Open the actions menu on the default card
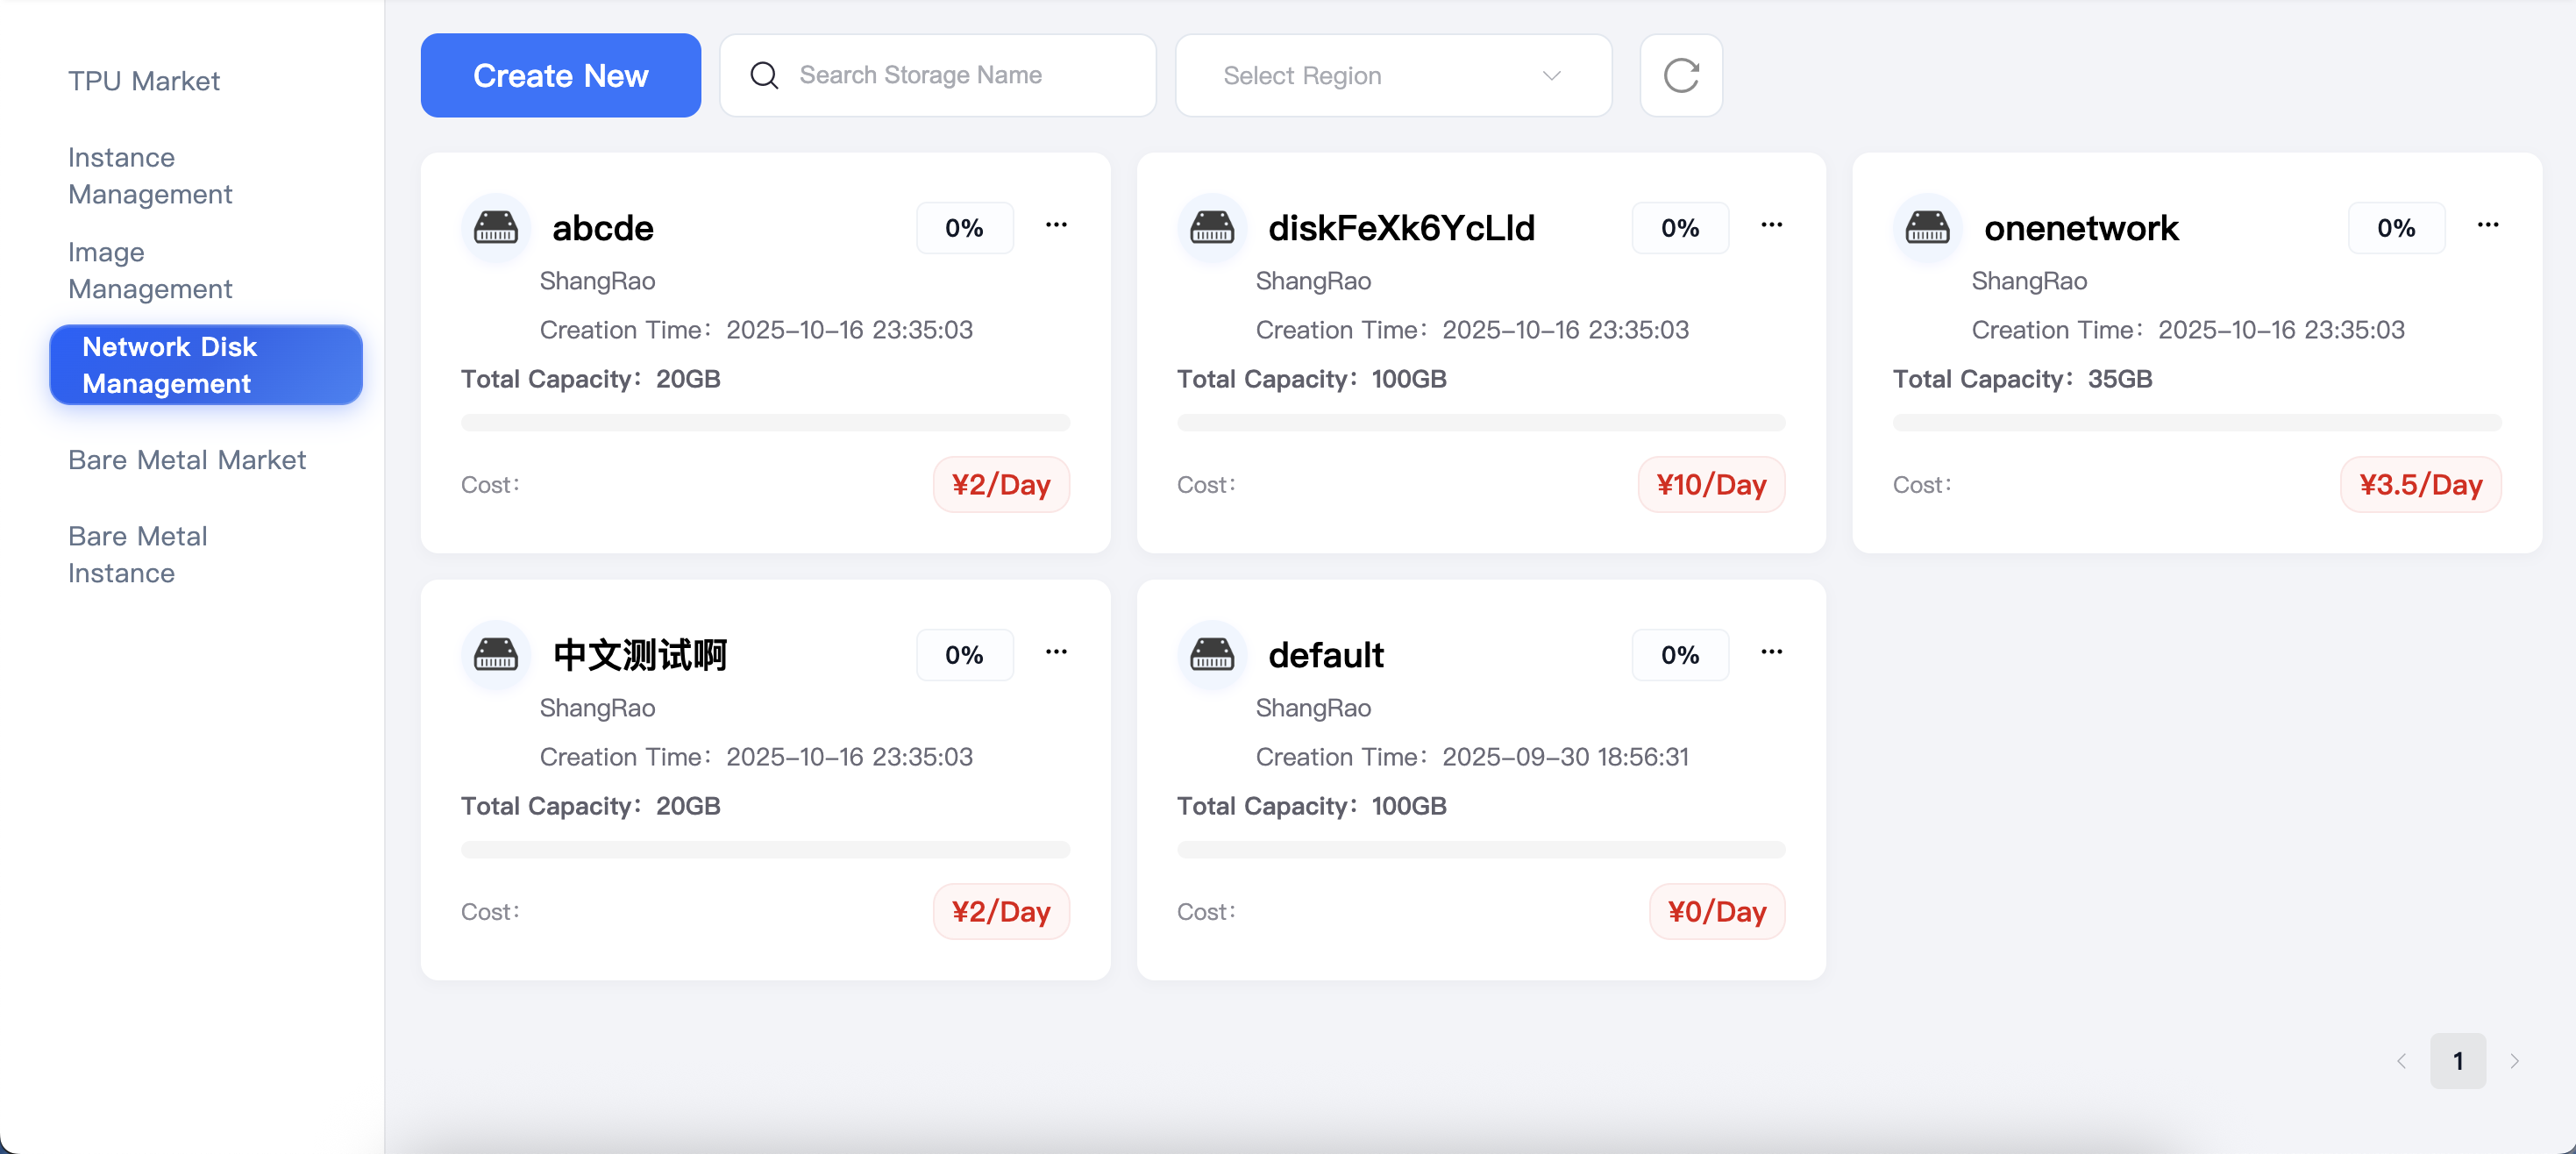The image size is (2576, 1154). point(1772,652)
